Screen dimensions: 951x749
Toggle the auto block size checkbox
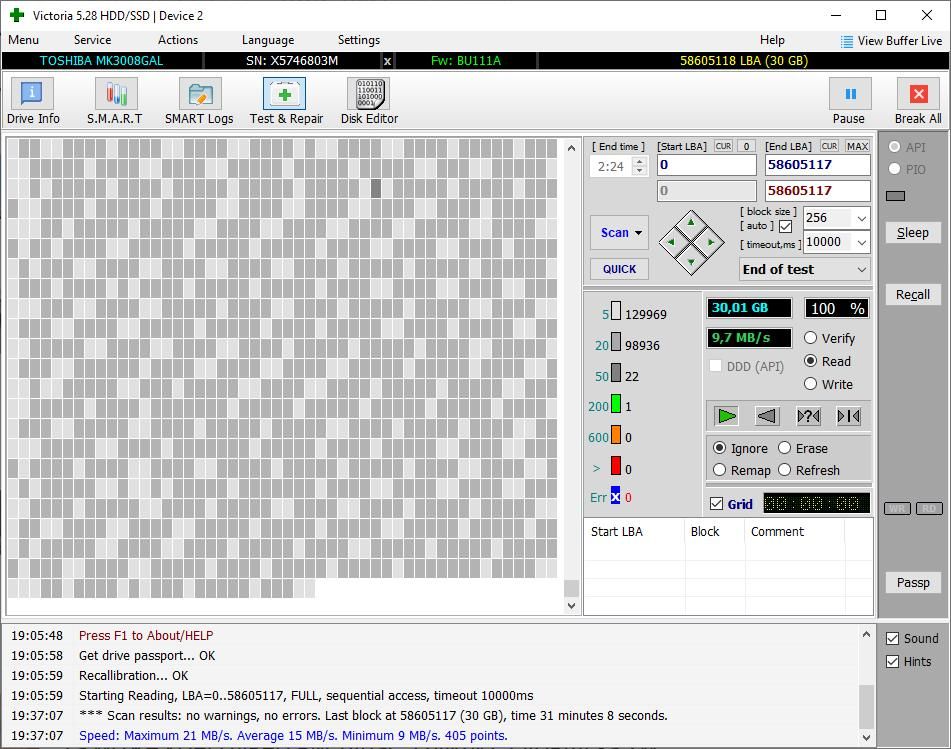click(x=785, y=226)
